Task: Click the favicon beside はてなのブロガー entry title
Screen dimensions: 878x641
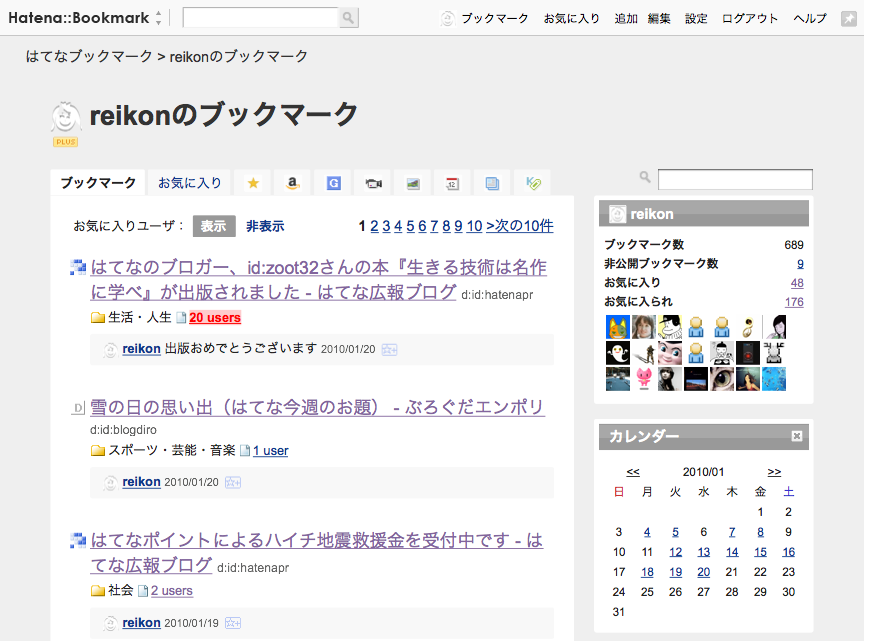Action: (78, 268)
